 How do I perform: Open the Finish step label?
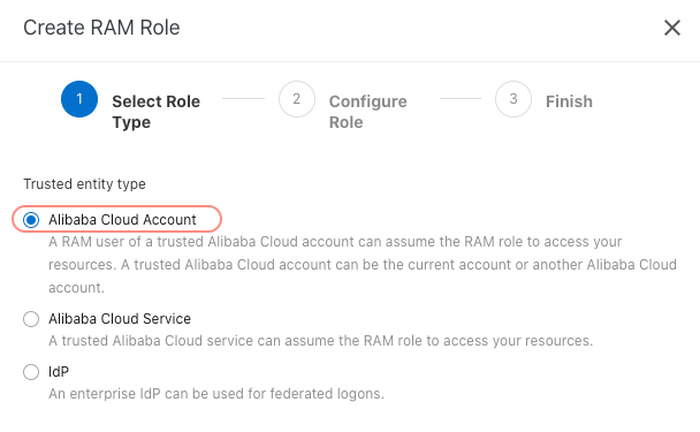pyautogui.click(x=569, y=101)
